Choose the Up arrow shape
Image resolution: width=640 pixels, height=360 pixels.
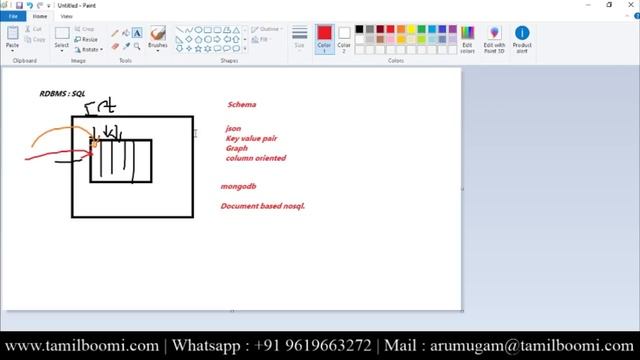(x=236, y=40)
